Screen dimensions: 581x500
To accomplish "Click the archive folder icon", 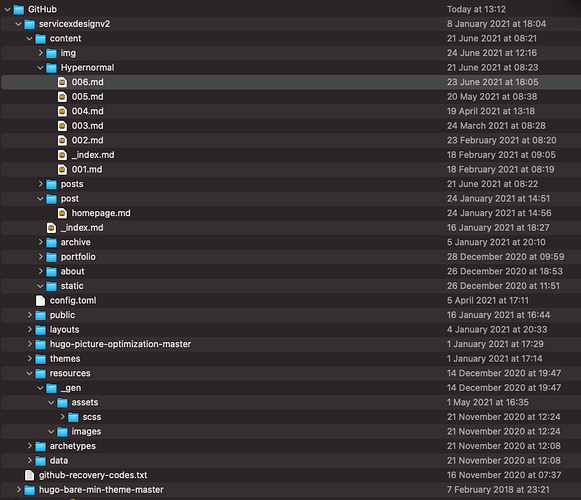I will [51, 242].
